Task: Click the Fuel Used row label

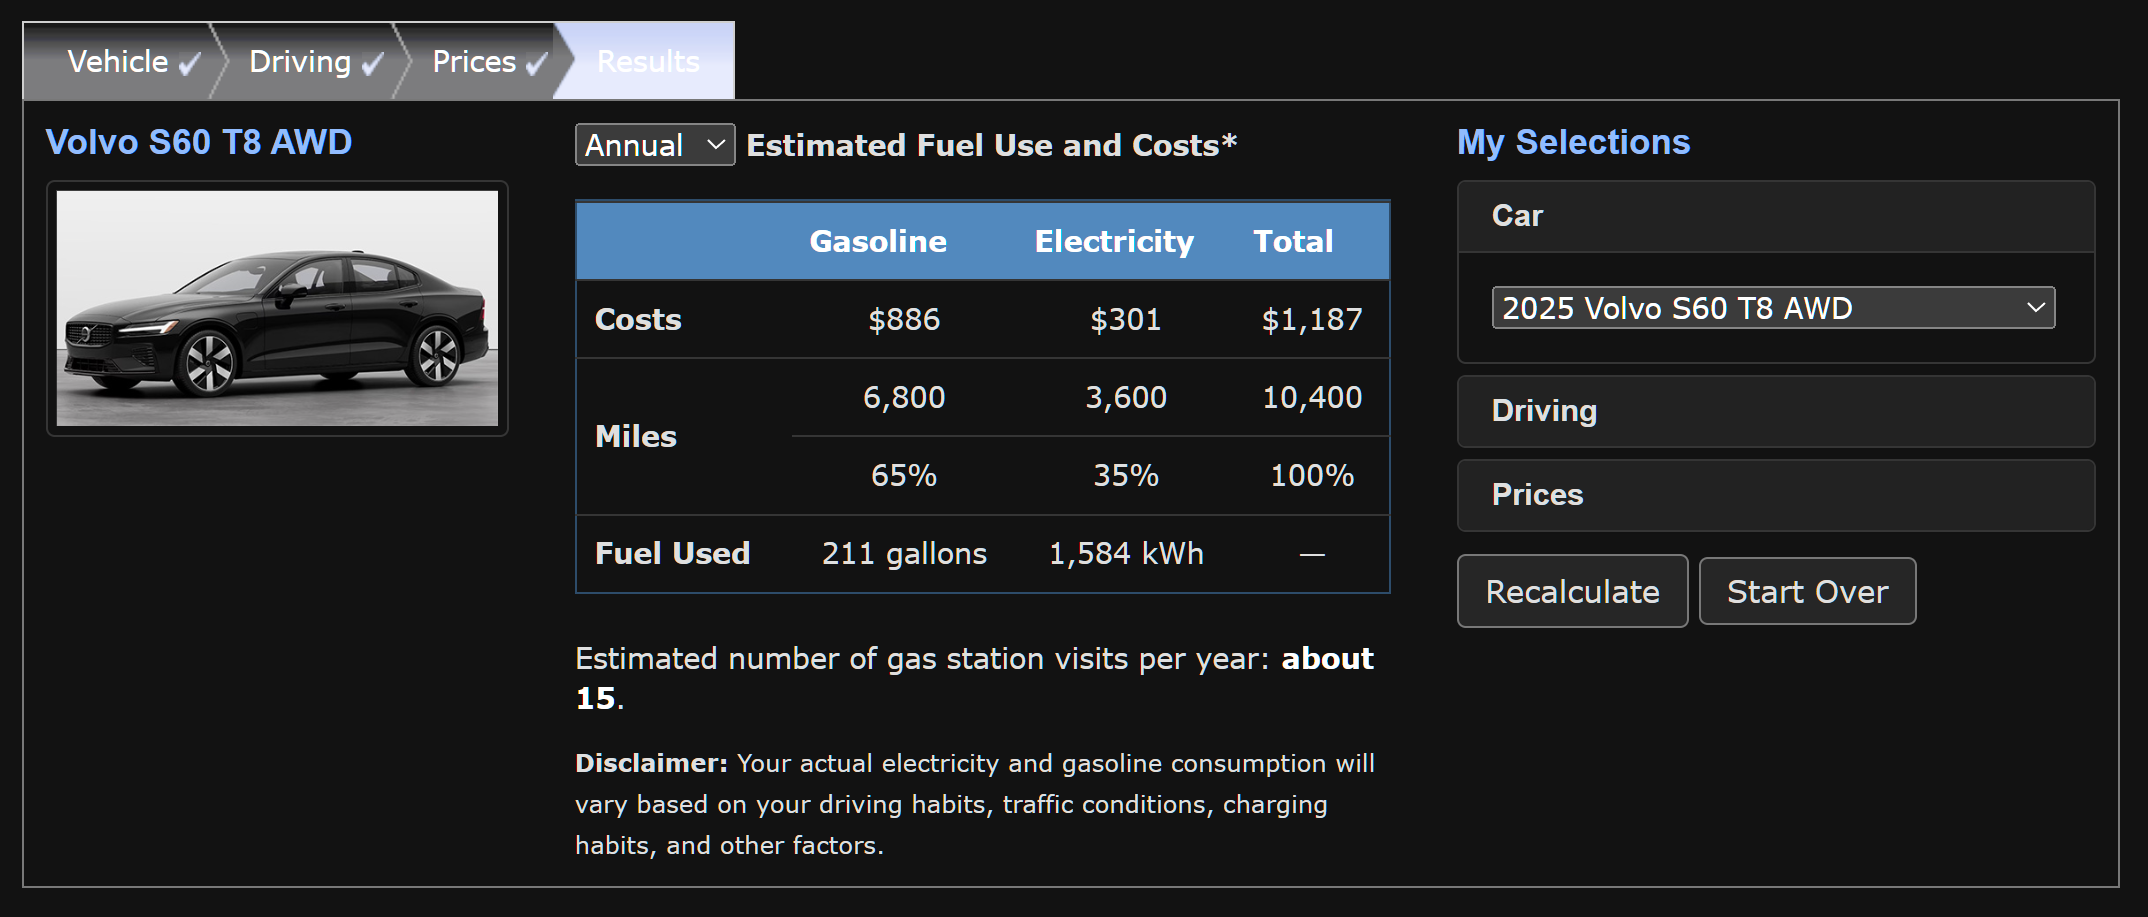Action: [x=672, y=553]
